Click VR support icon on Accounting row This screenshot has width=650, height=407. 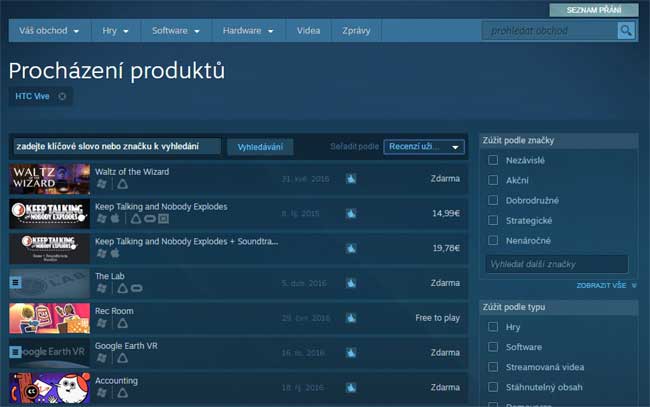351,388
